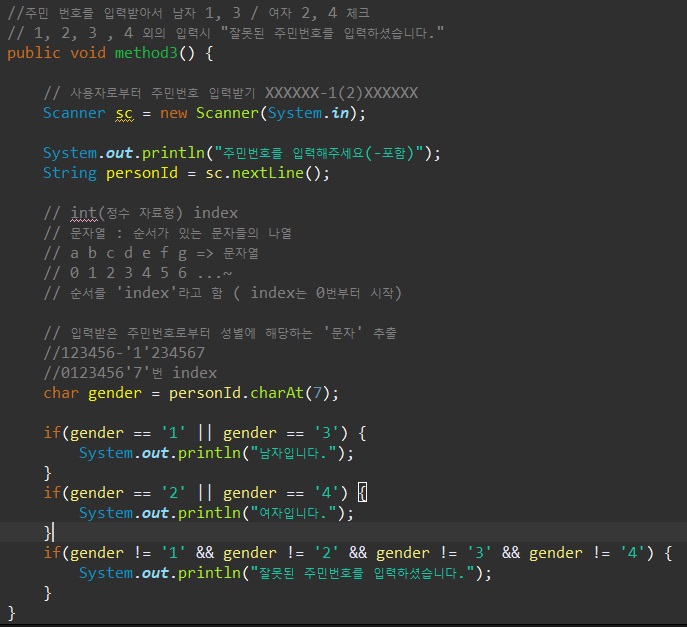Image resolution: width=687 pixels, height=627 pixels.
Task: Click the gender != '4' condition at line end
Action: click(587, 553)
